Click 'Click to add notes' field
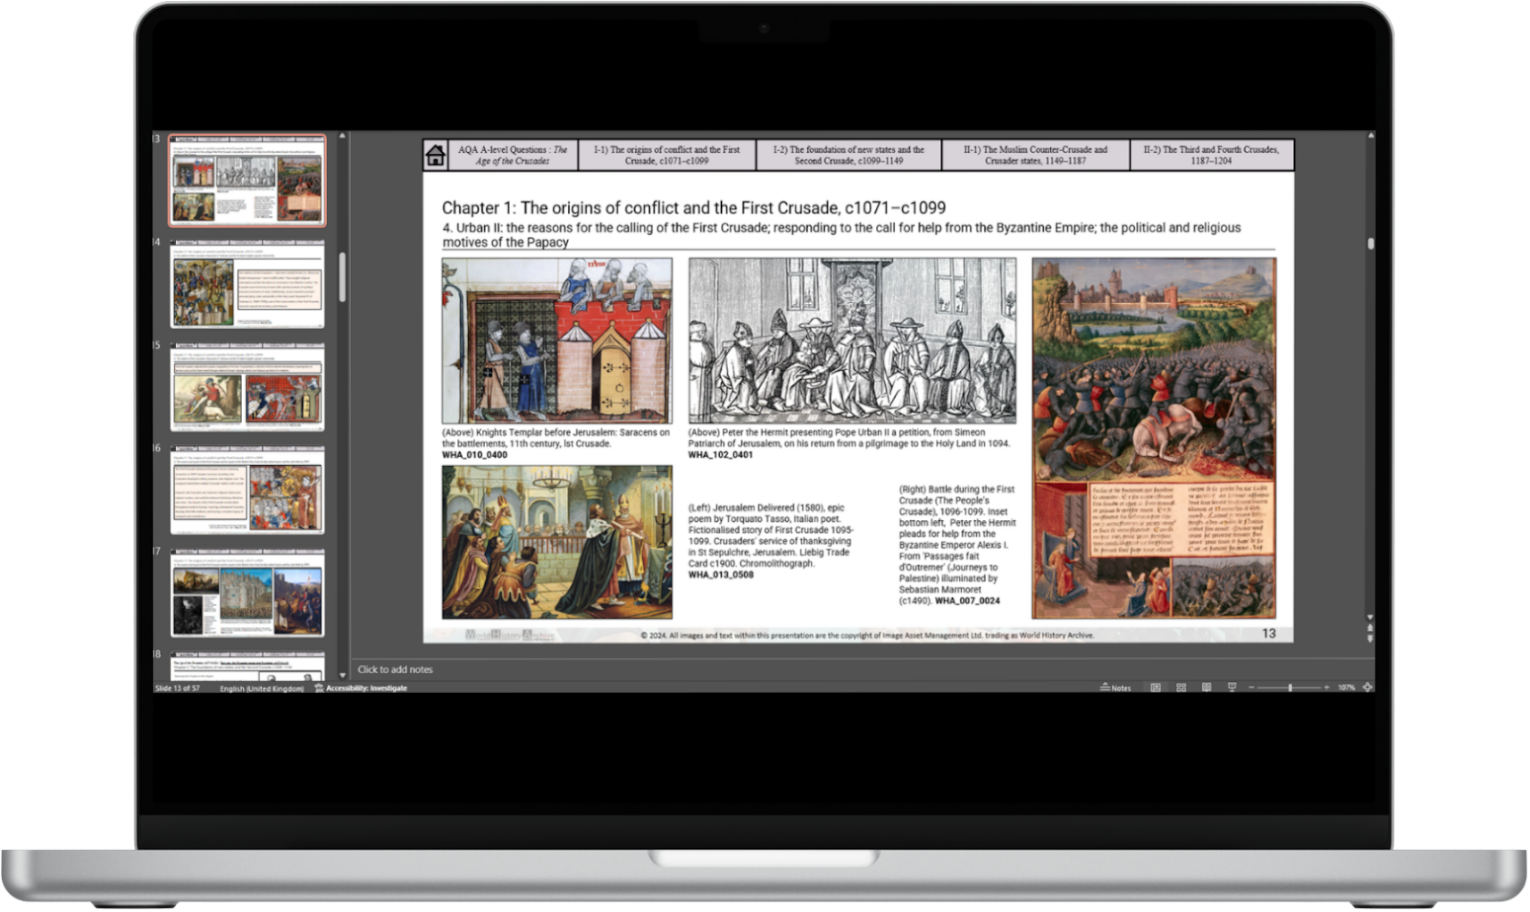The image size is (1530, 912). pyautogui.click(x=395, y=670)
